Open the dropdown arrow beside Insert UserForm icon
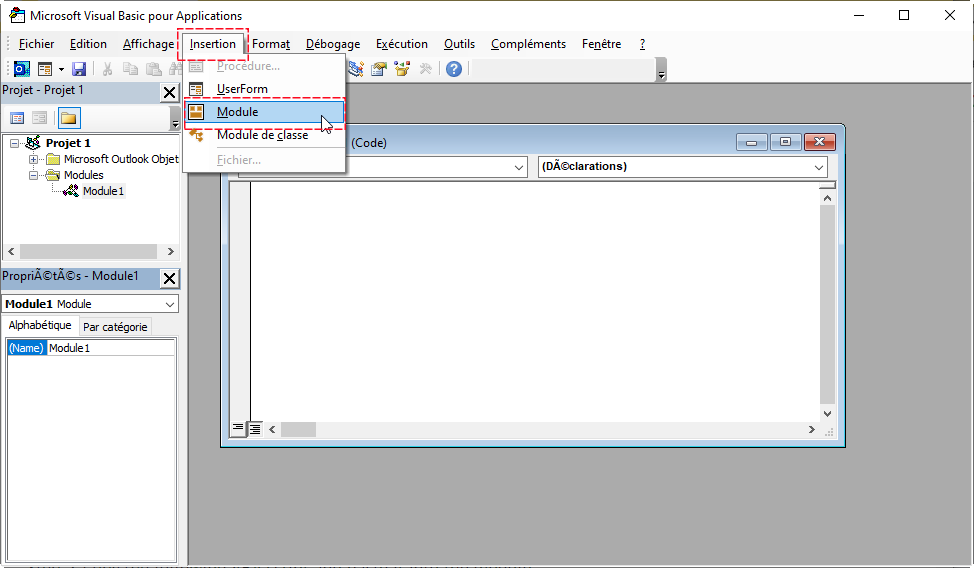 (61, 69)
